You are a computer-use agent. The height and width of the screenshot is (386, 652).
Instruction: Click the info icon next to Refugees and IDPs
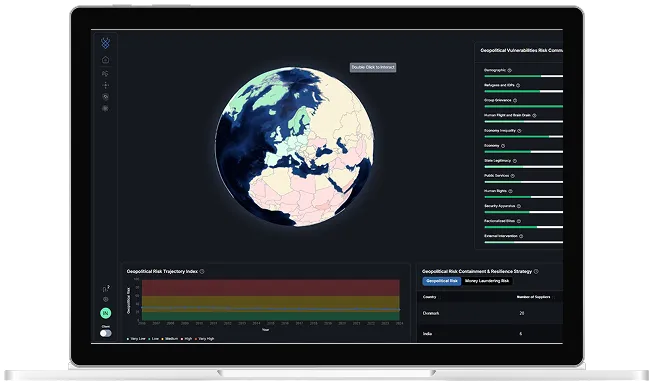[518, 85]
